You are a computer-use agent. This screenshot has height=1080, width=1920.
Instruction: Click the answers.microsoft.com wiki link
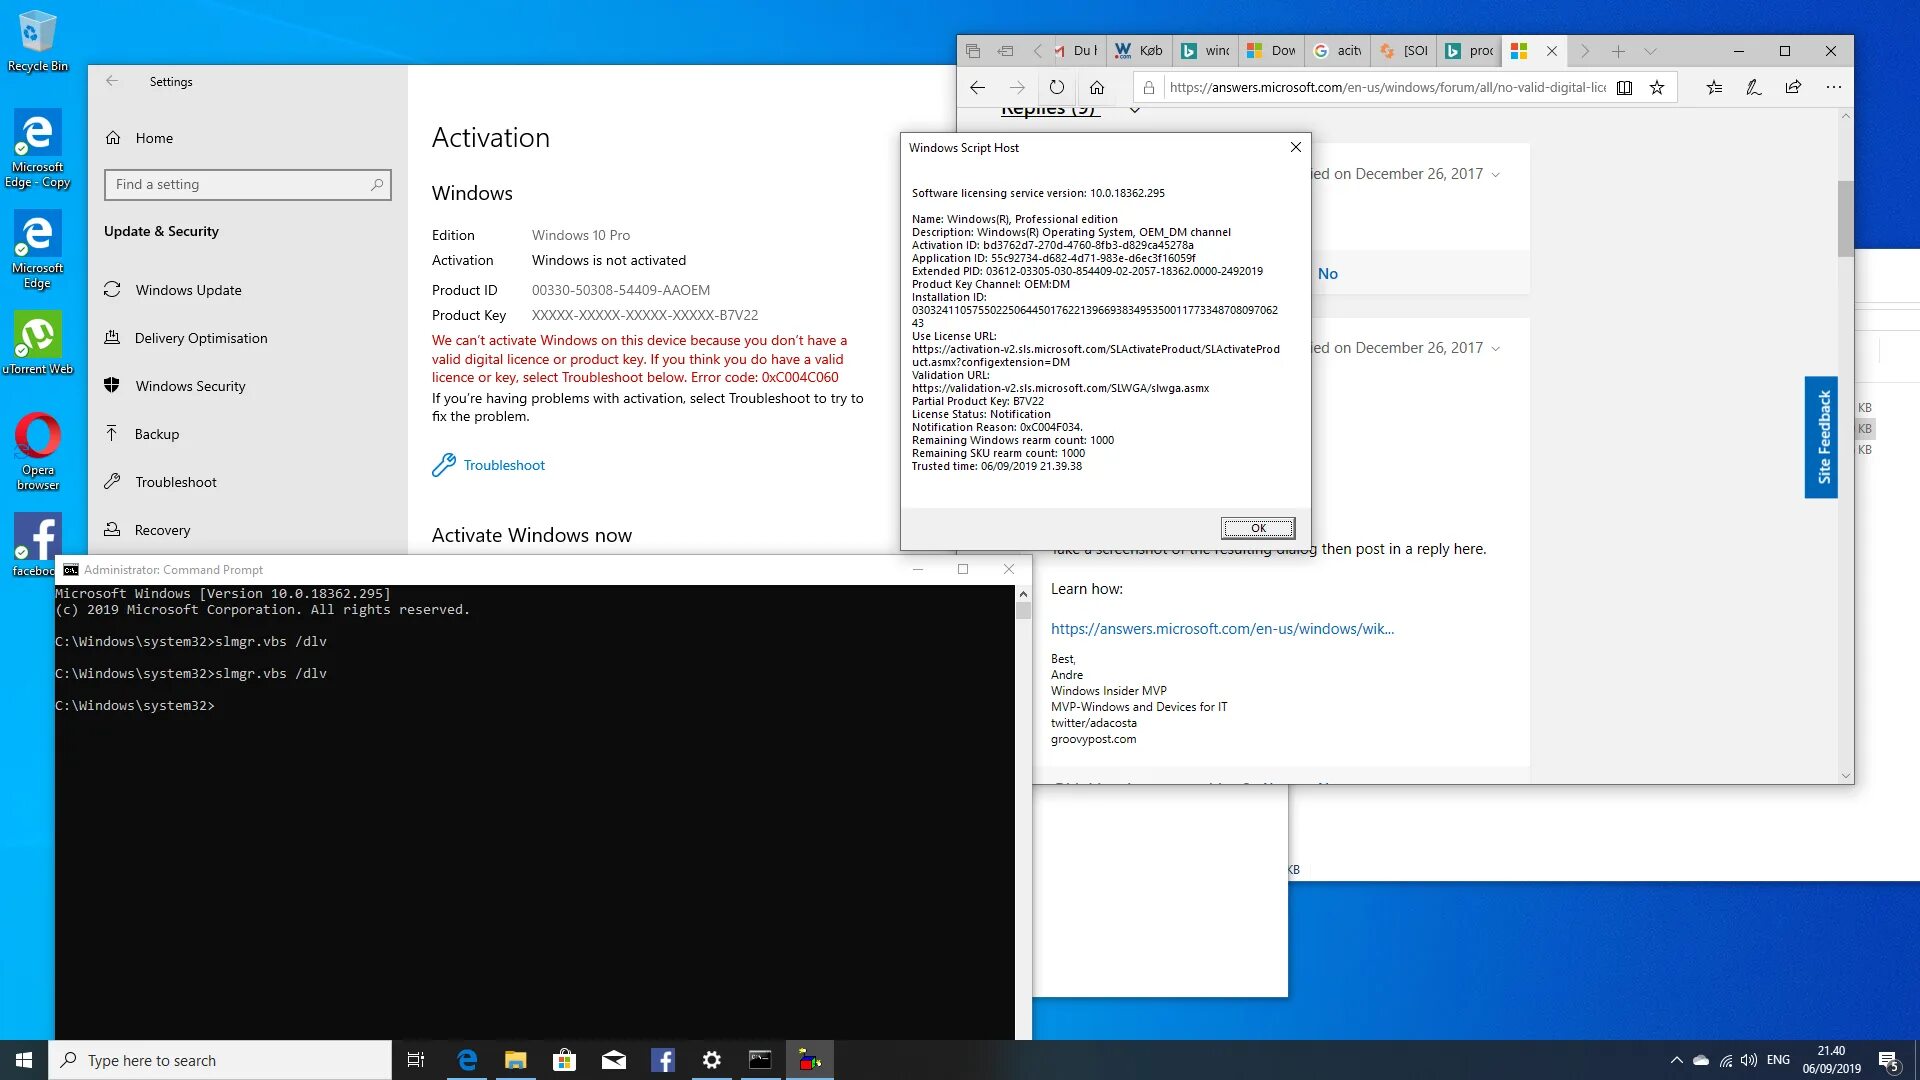1222,628
